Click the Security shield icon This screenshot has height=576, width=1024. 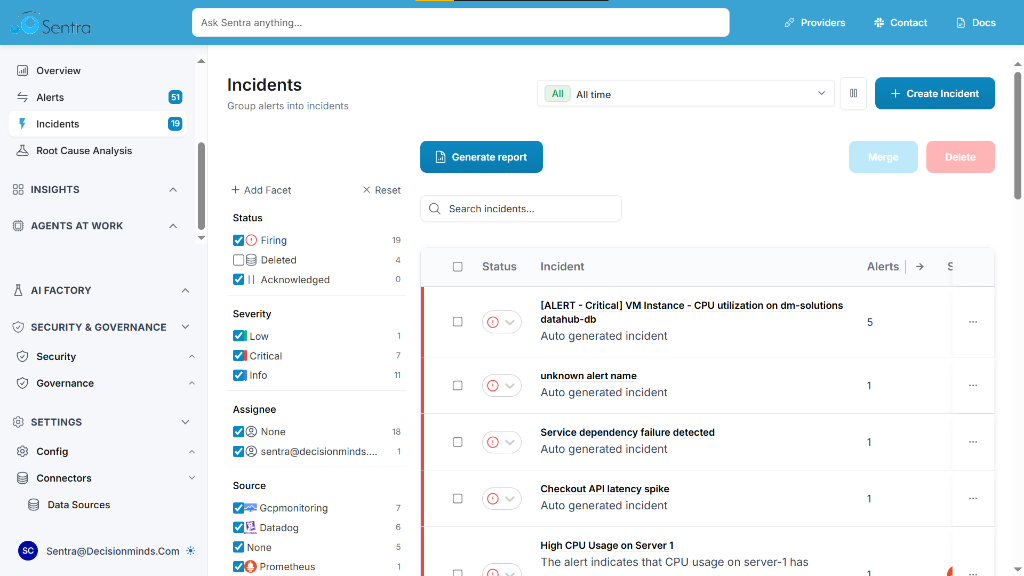[x=22, y=357]
